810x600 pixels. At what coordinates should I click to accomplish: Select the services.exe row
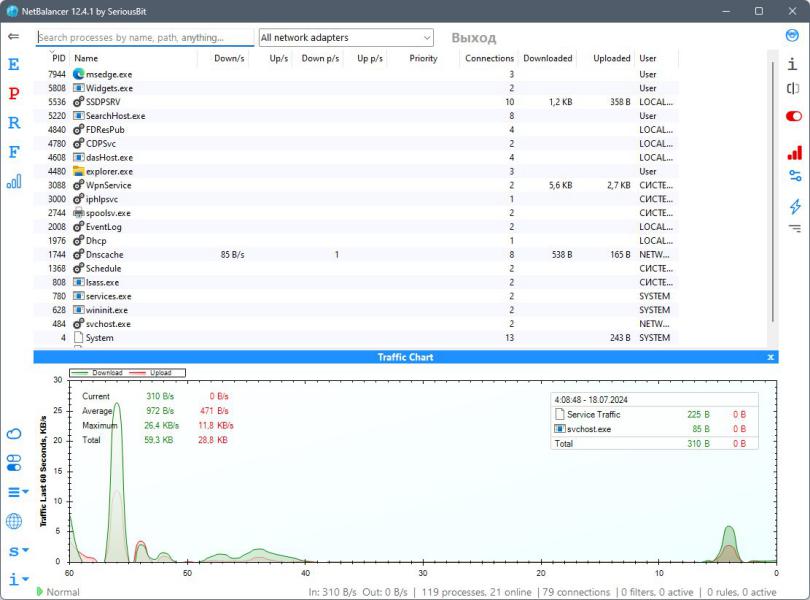tap(356, 296)
